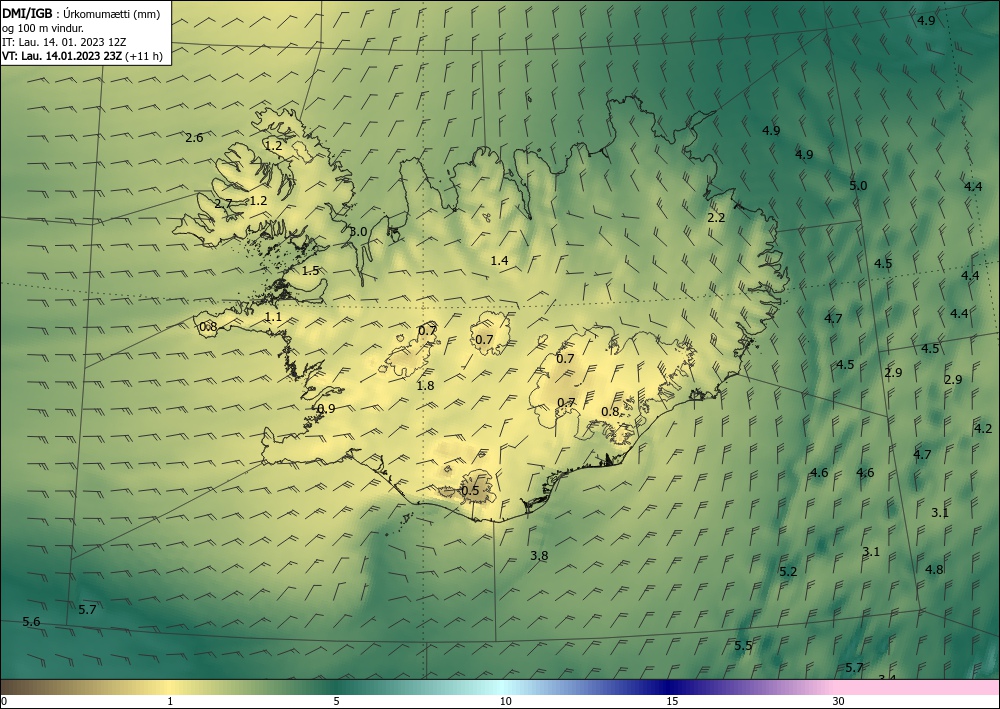
Task: Click the 2.6 value off the Westfjords
Action: click(x=194, y=138)
